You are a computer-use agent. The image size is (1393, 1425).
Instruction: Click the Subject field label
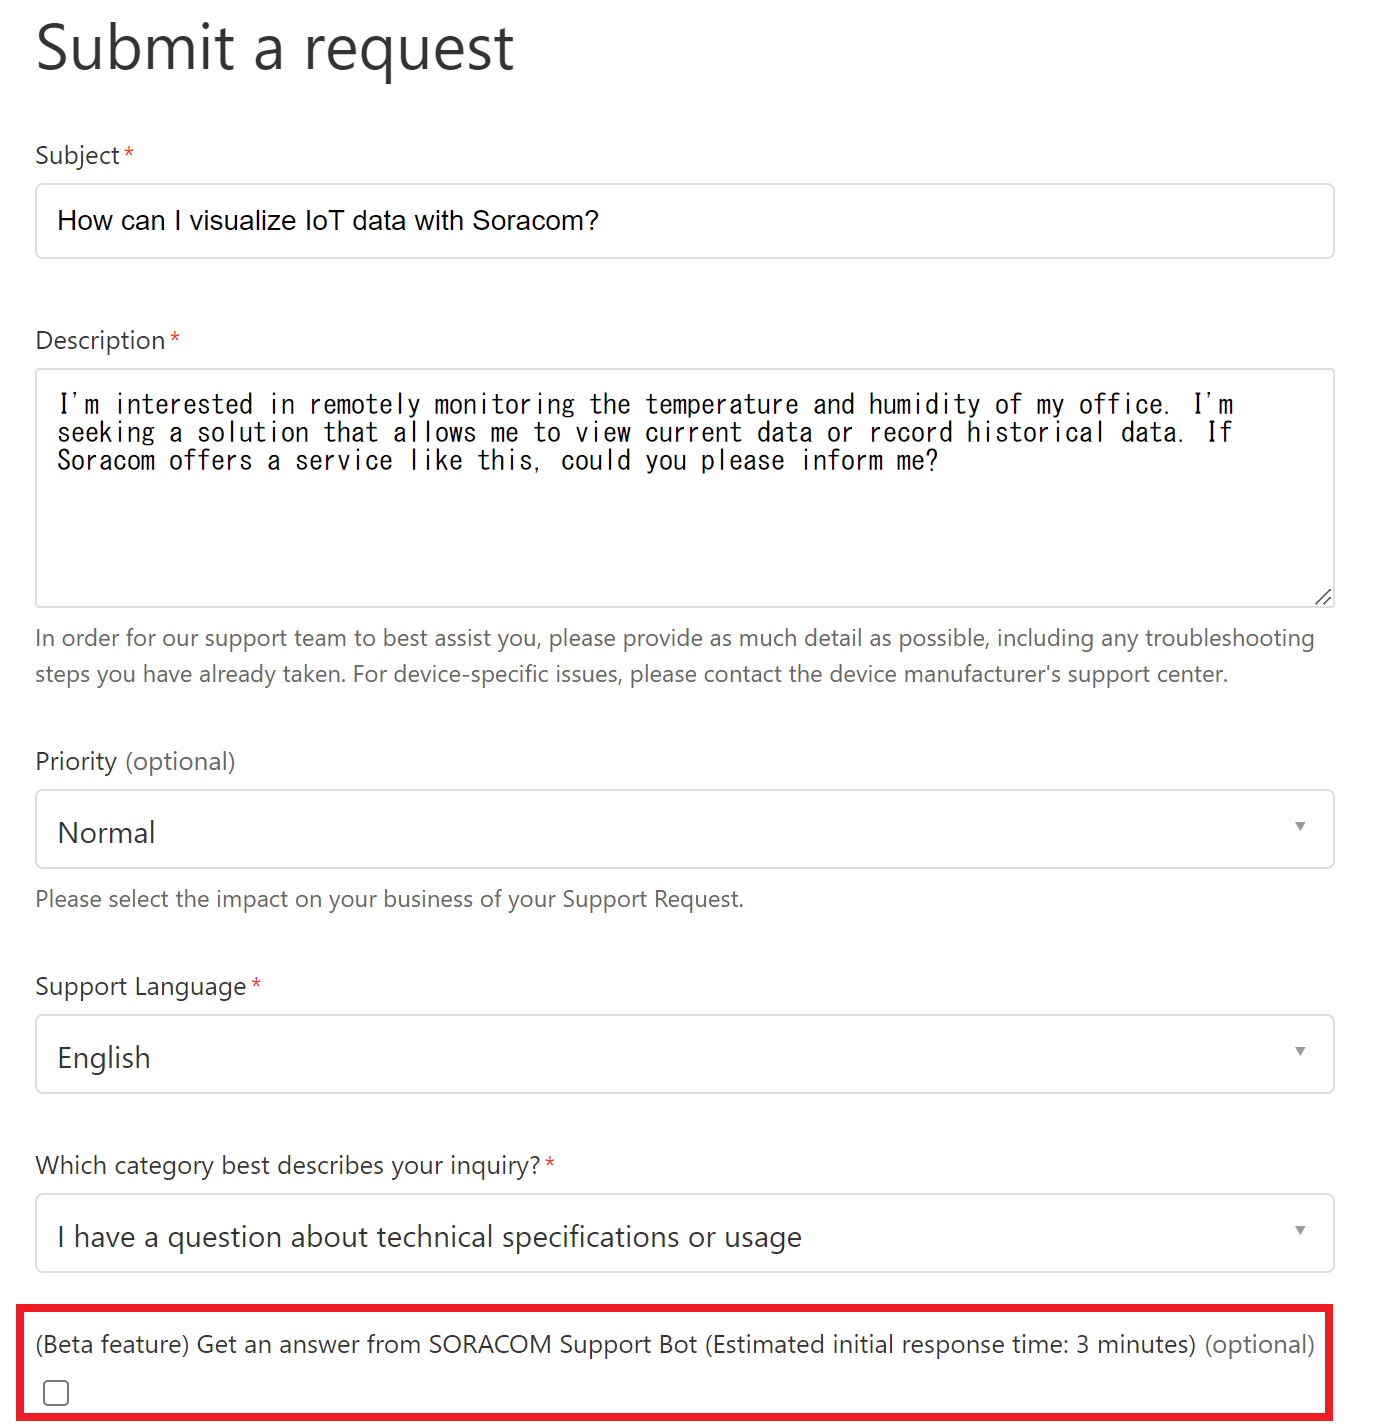coord(77,156)
